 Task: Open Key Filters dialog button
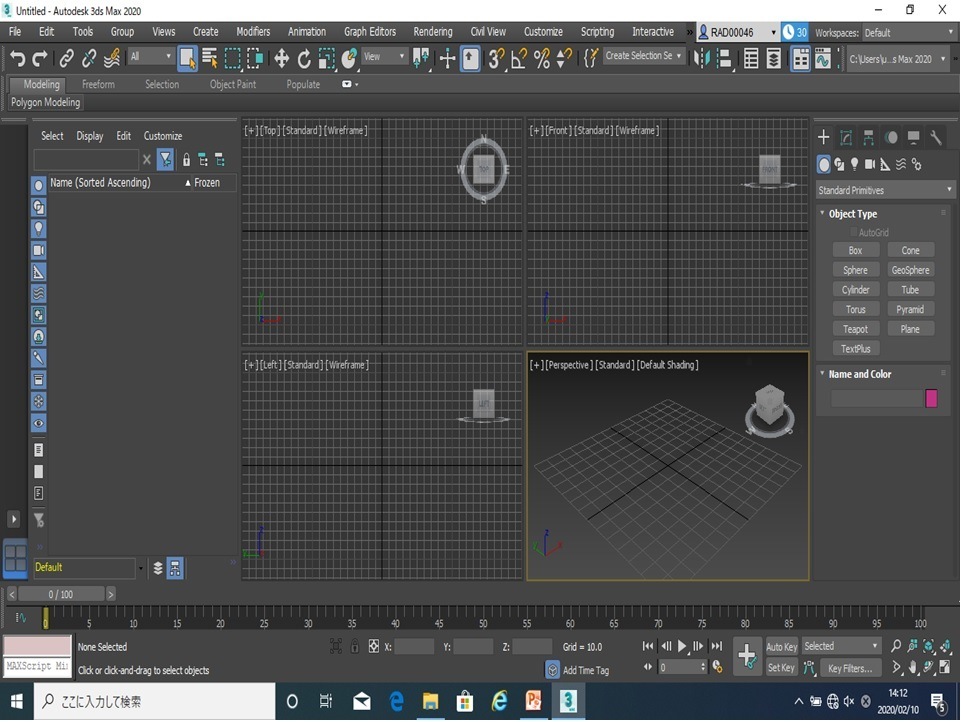click(x=850, y=668)
